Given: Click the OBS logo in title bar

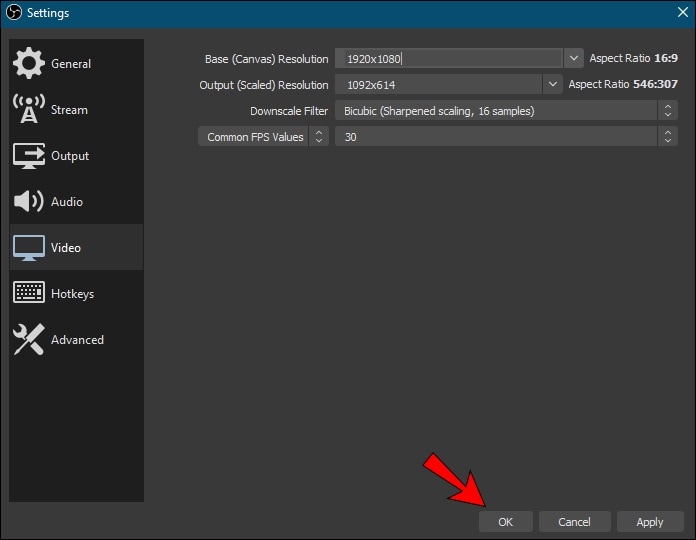Looking at the screenshot, I should (14, 12).
